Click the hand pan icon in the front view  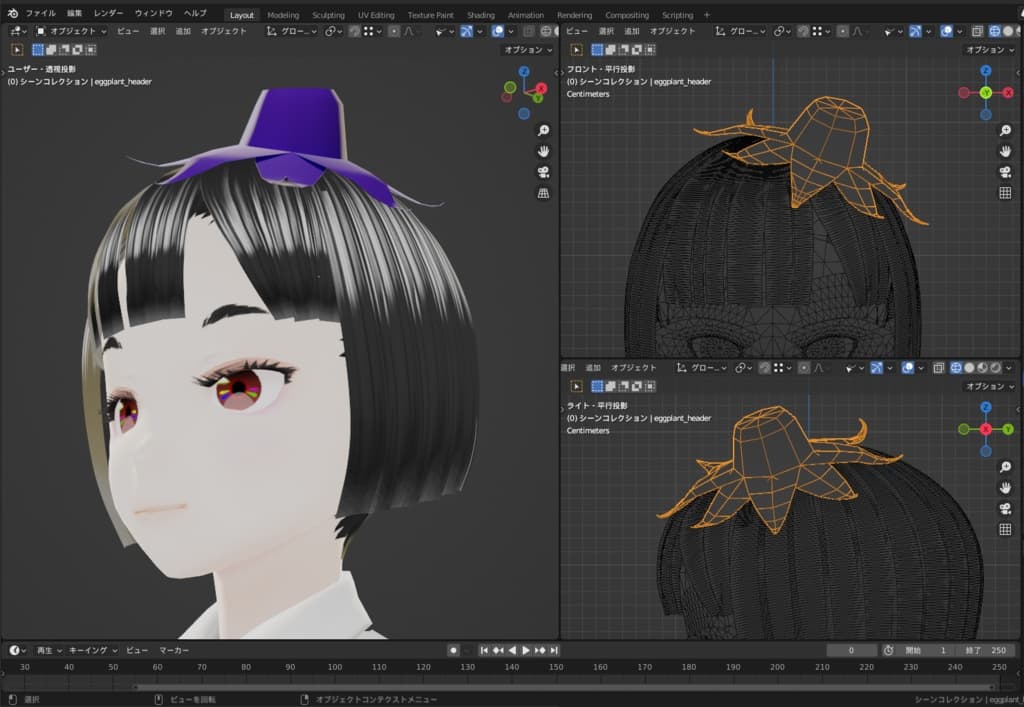[1005, 151]
